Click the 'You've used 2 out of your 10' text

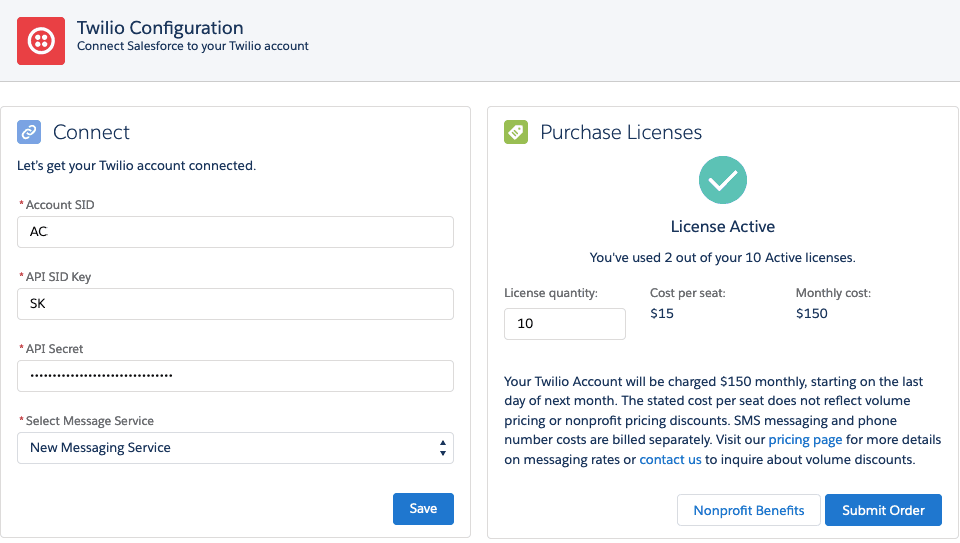(722, 258)
